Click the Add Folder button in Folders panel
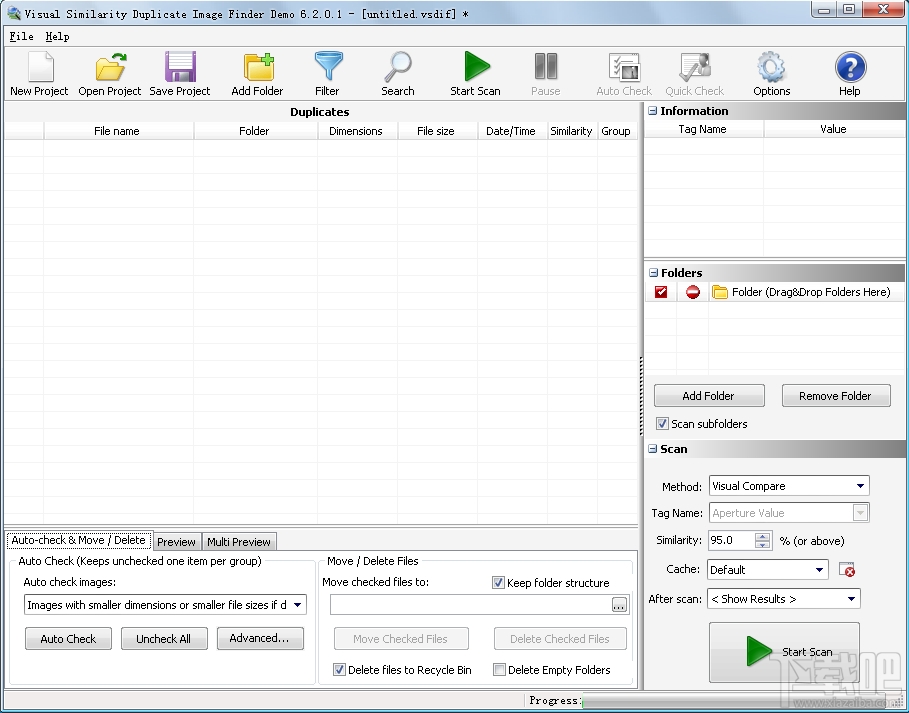Viewport: 909px width, 713px height. point(708,396)
